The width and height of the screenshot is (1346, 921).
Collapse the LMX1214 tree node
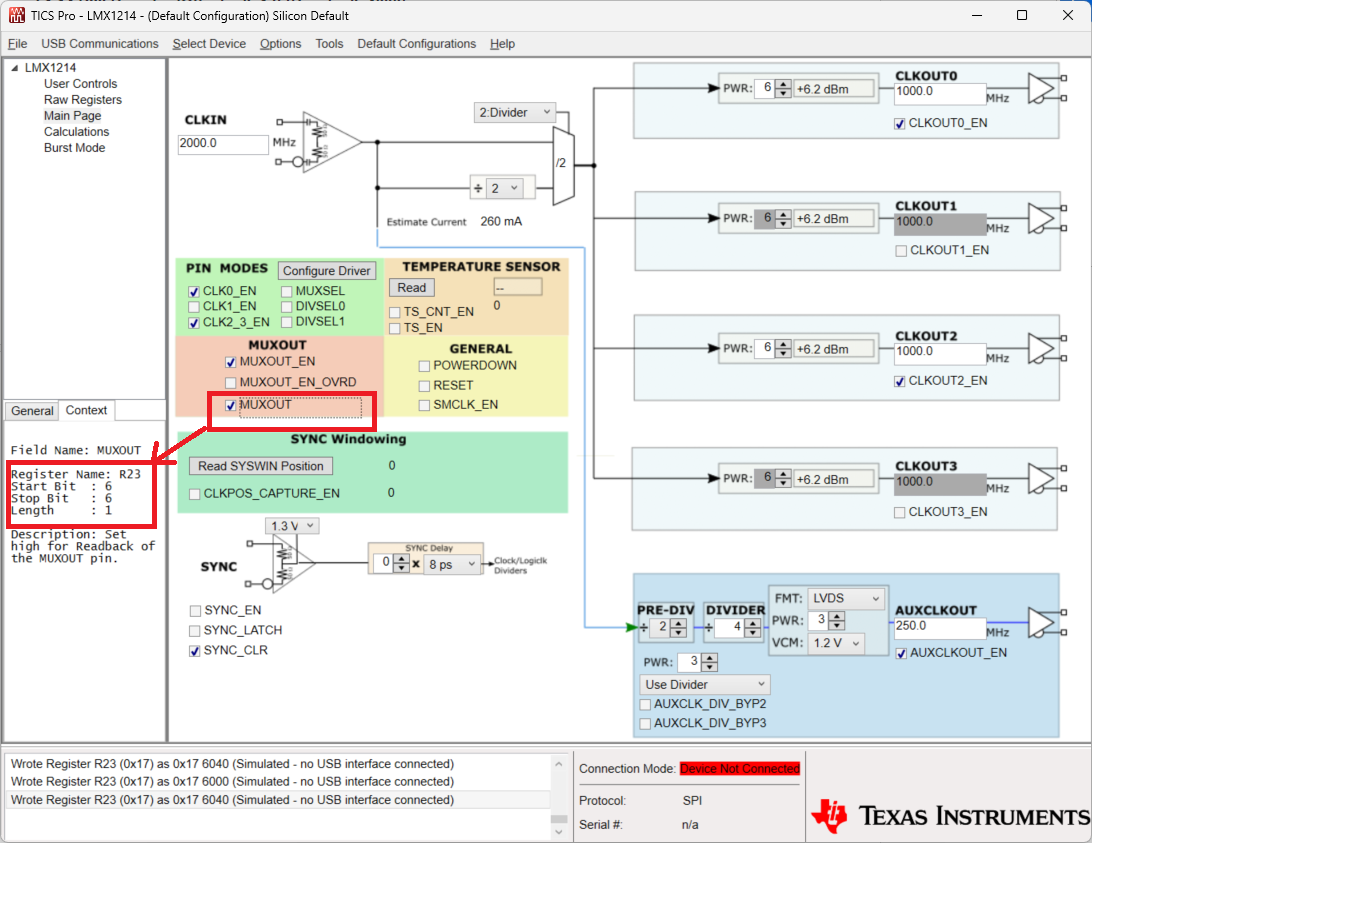[14, 68]
